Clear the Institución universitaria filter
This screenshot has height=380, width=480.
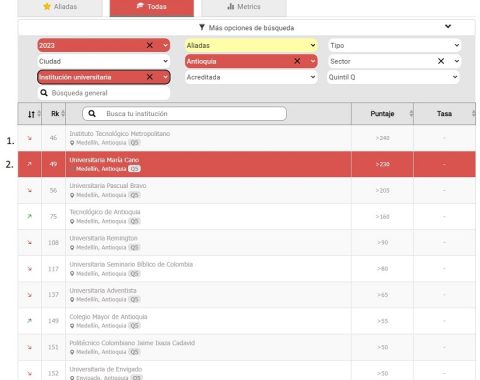click(x=150, y=77)
